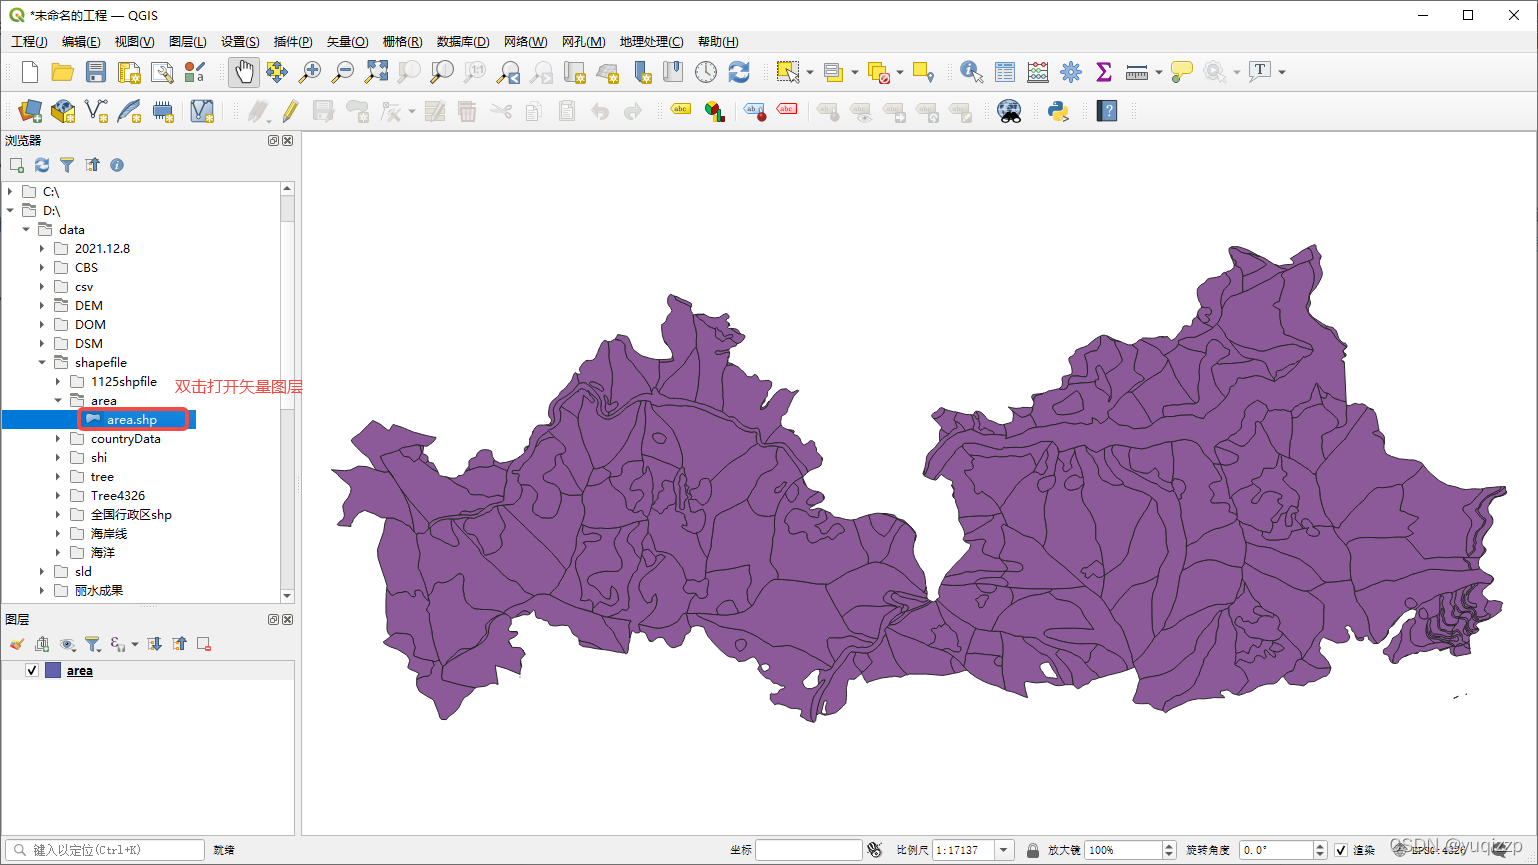Select the Pan Map hand tool
Image resolution: width=1538 pixels, height=865 pixels.
[243, 72]
